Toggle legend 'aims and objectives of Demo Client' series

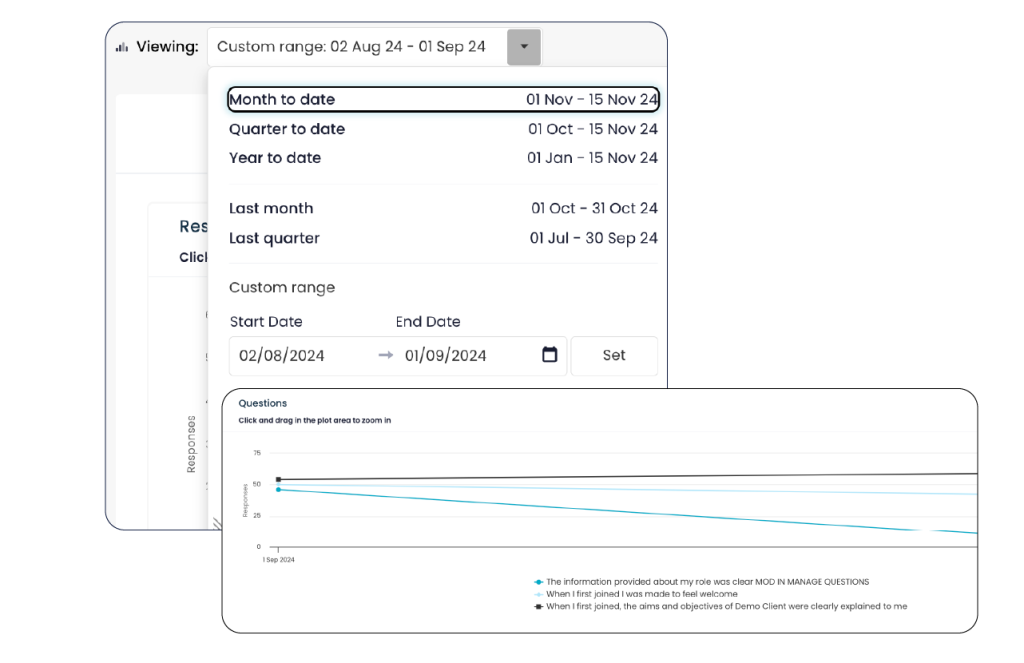point(720,606)
